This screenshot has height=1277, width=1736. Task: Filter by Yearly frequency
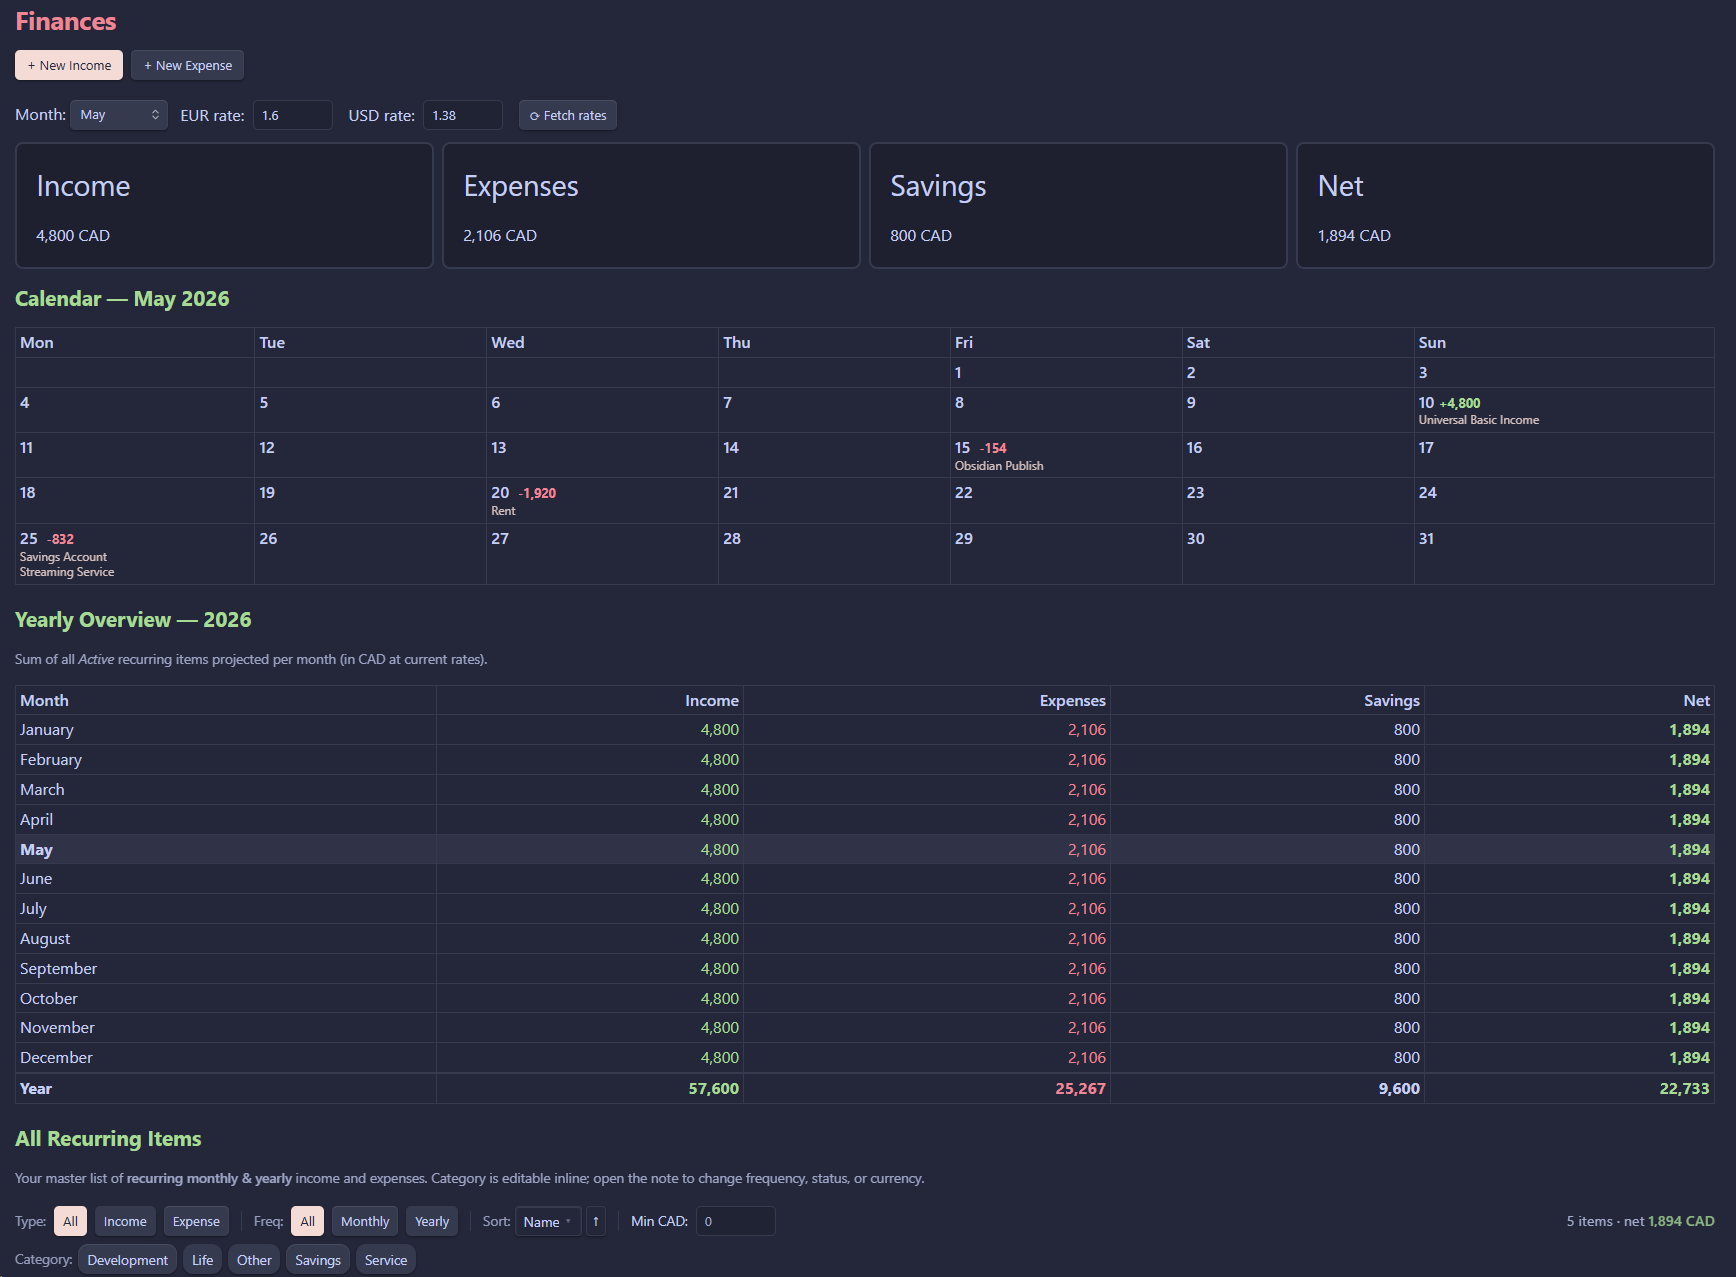click(x=432, y=1221)
